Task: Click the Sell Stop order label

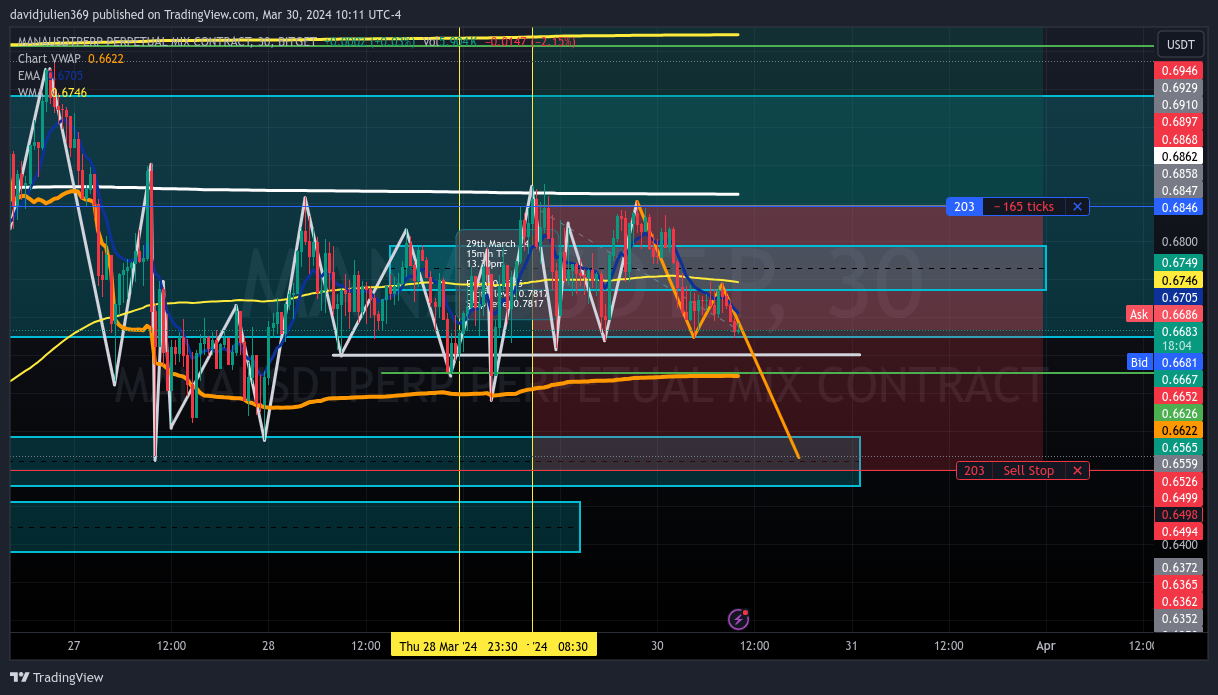Action: click(x=1028, y=471)
